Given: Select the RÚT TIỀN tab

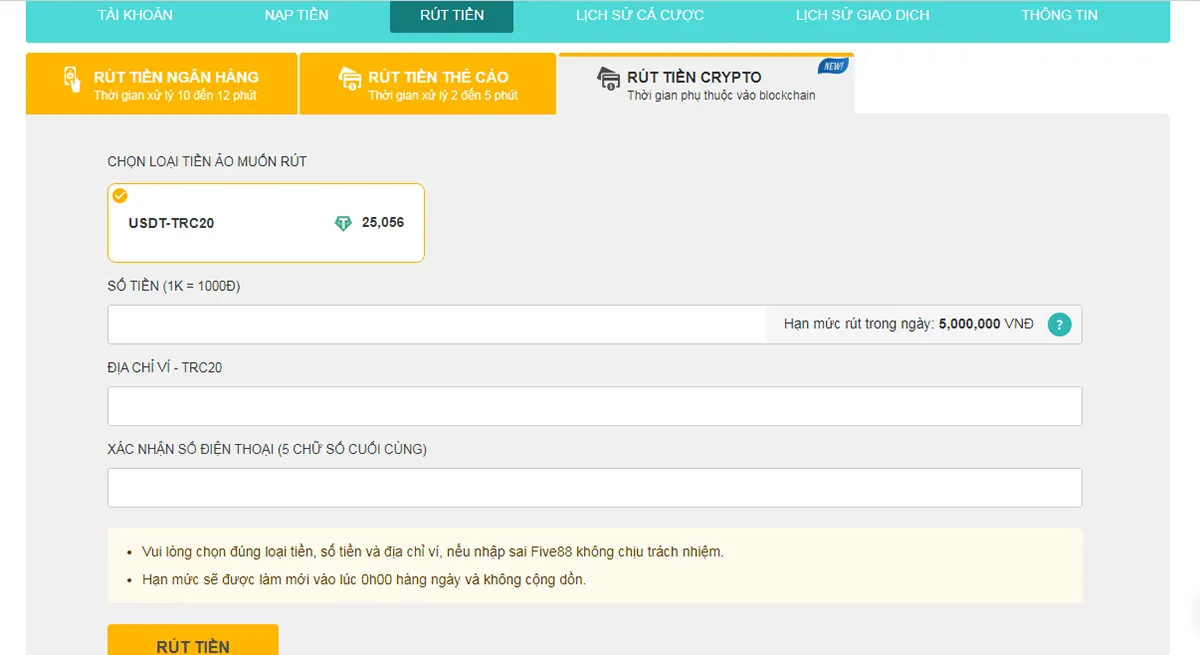Looking at the screenshot, I should tap(452, 16).
